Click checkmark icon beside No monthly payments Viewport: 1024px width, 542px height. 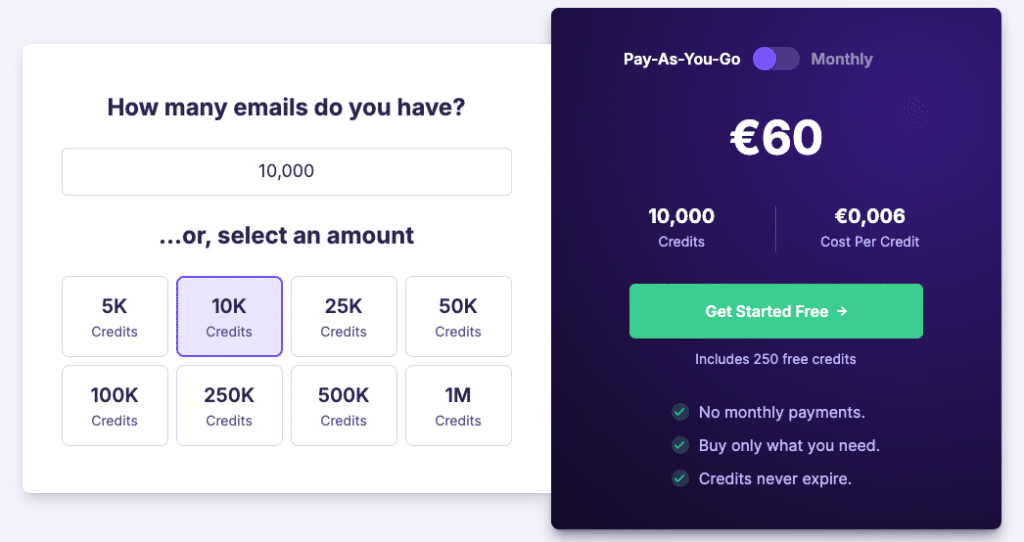(680, 412)
